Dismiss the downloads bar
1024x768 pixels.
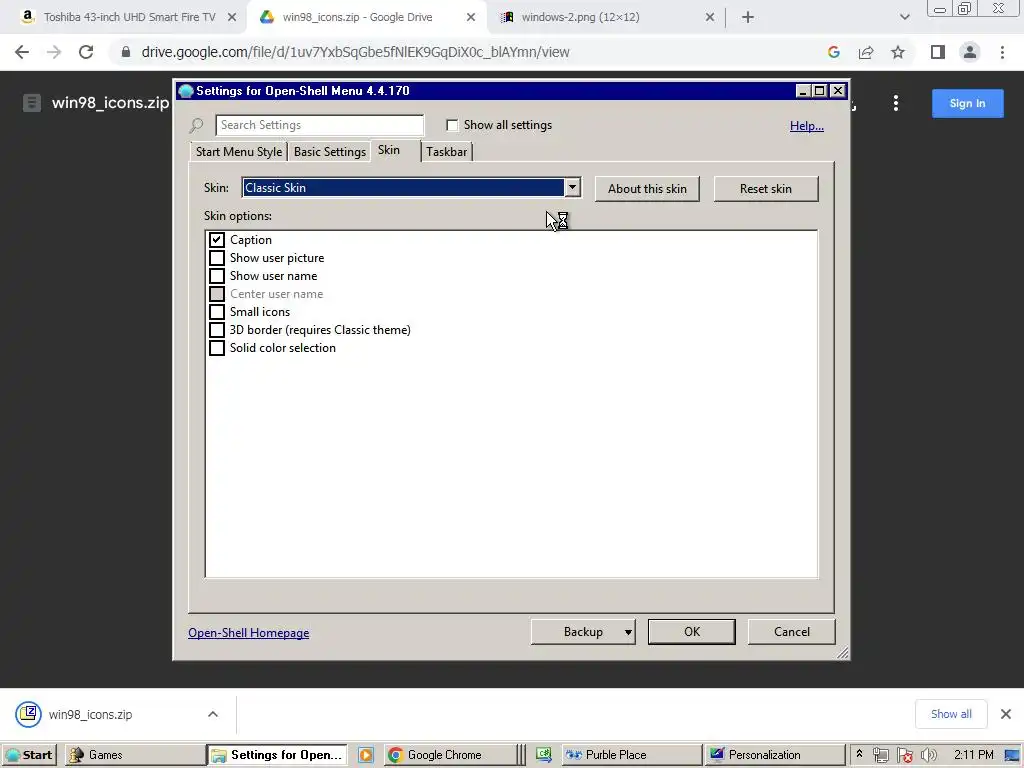[x=1006, y=714]
